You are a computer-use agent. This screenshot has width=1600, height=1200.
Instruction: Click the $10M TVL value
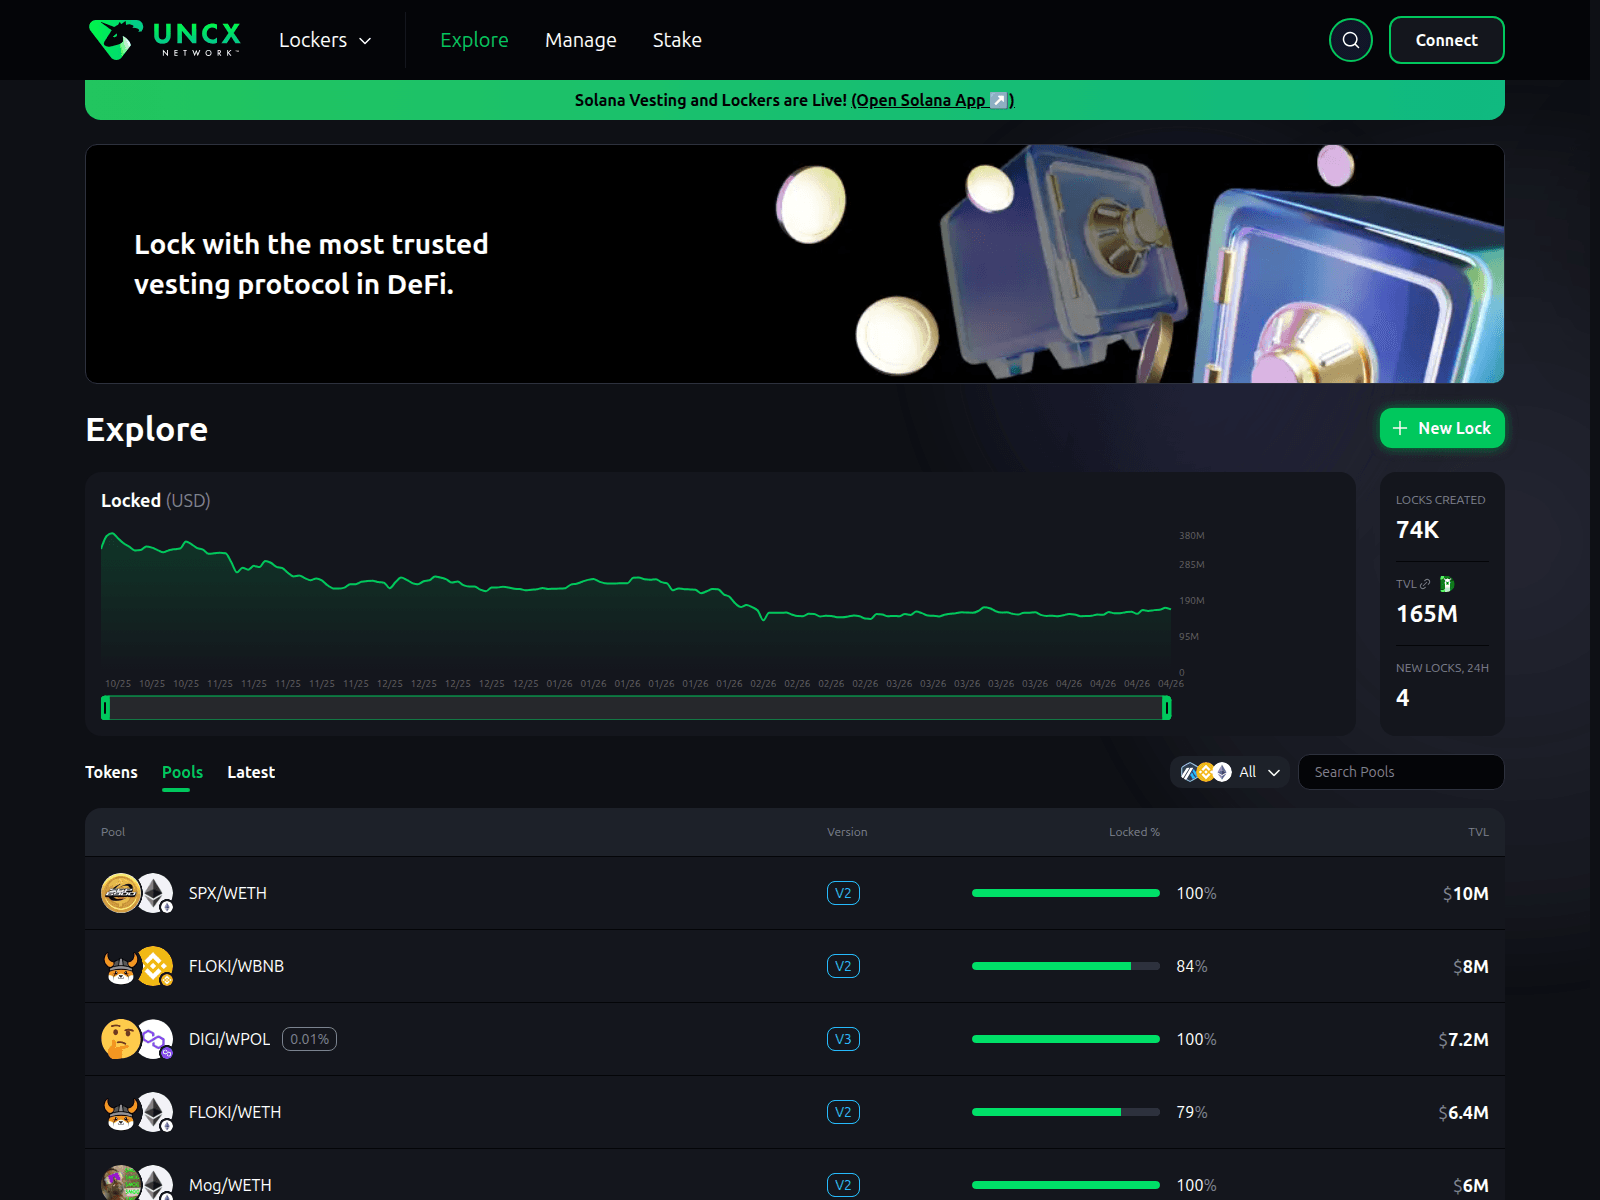point(1465,893)
